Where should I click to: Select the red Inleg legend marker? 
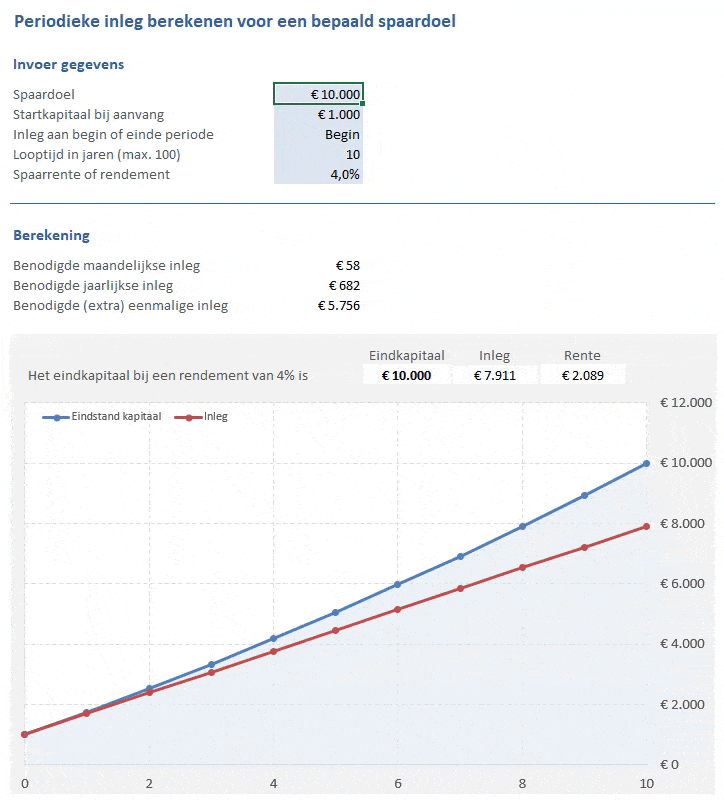(189, 416)
